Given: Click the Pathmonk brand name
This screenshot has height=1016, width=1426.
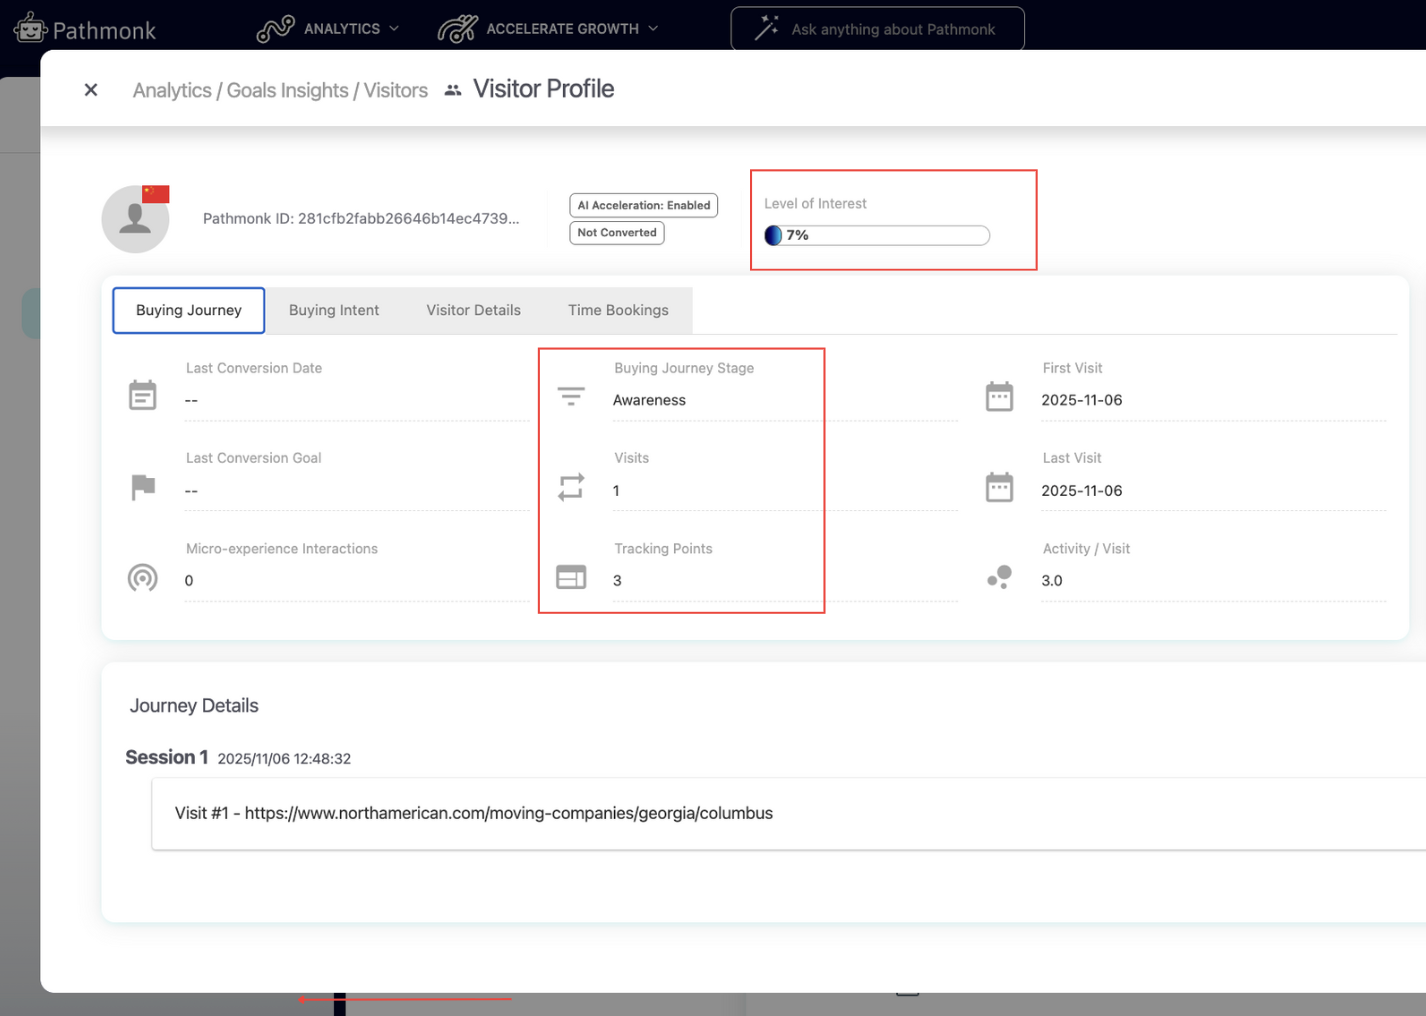Looking at the screenshot, I should (104, 31).
